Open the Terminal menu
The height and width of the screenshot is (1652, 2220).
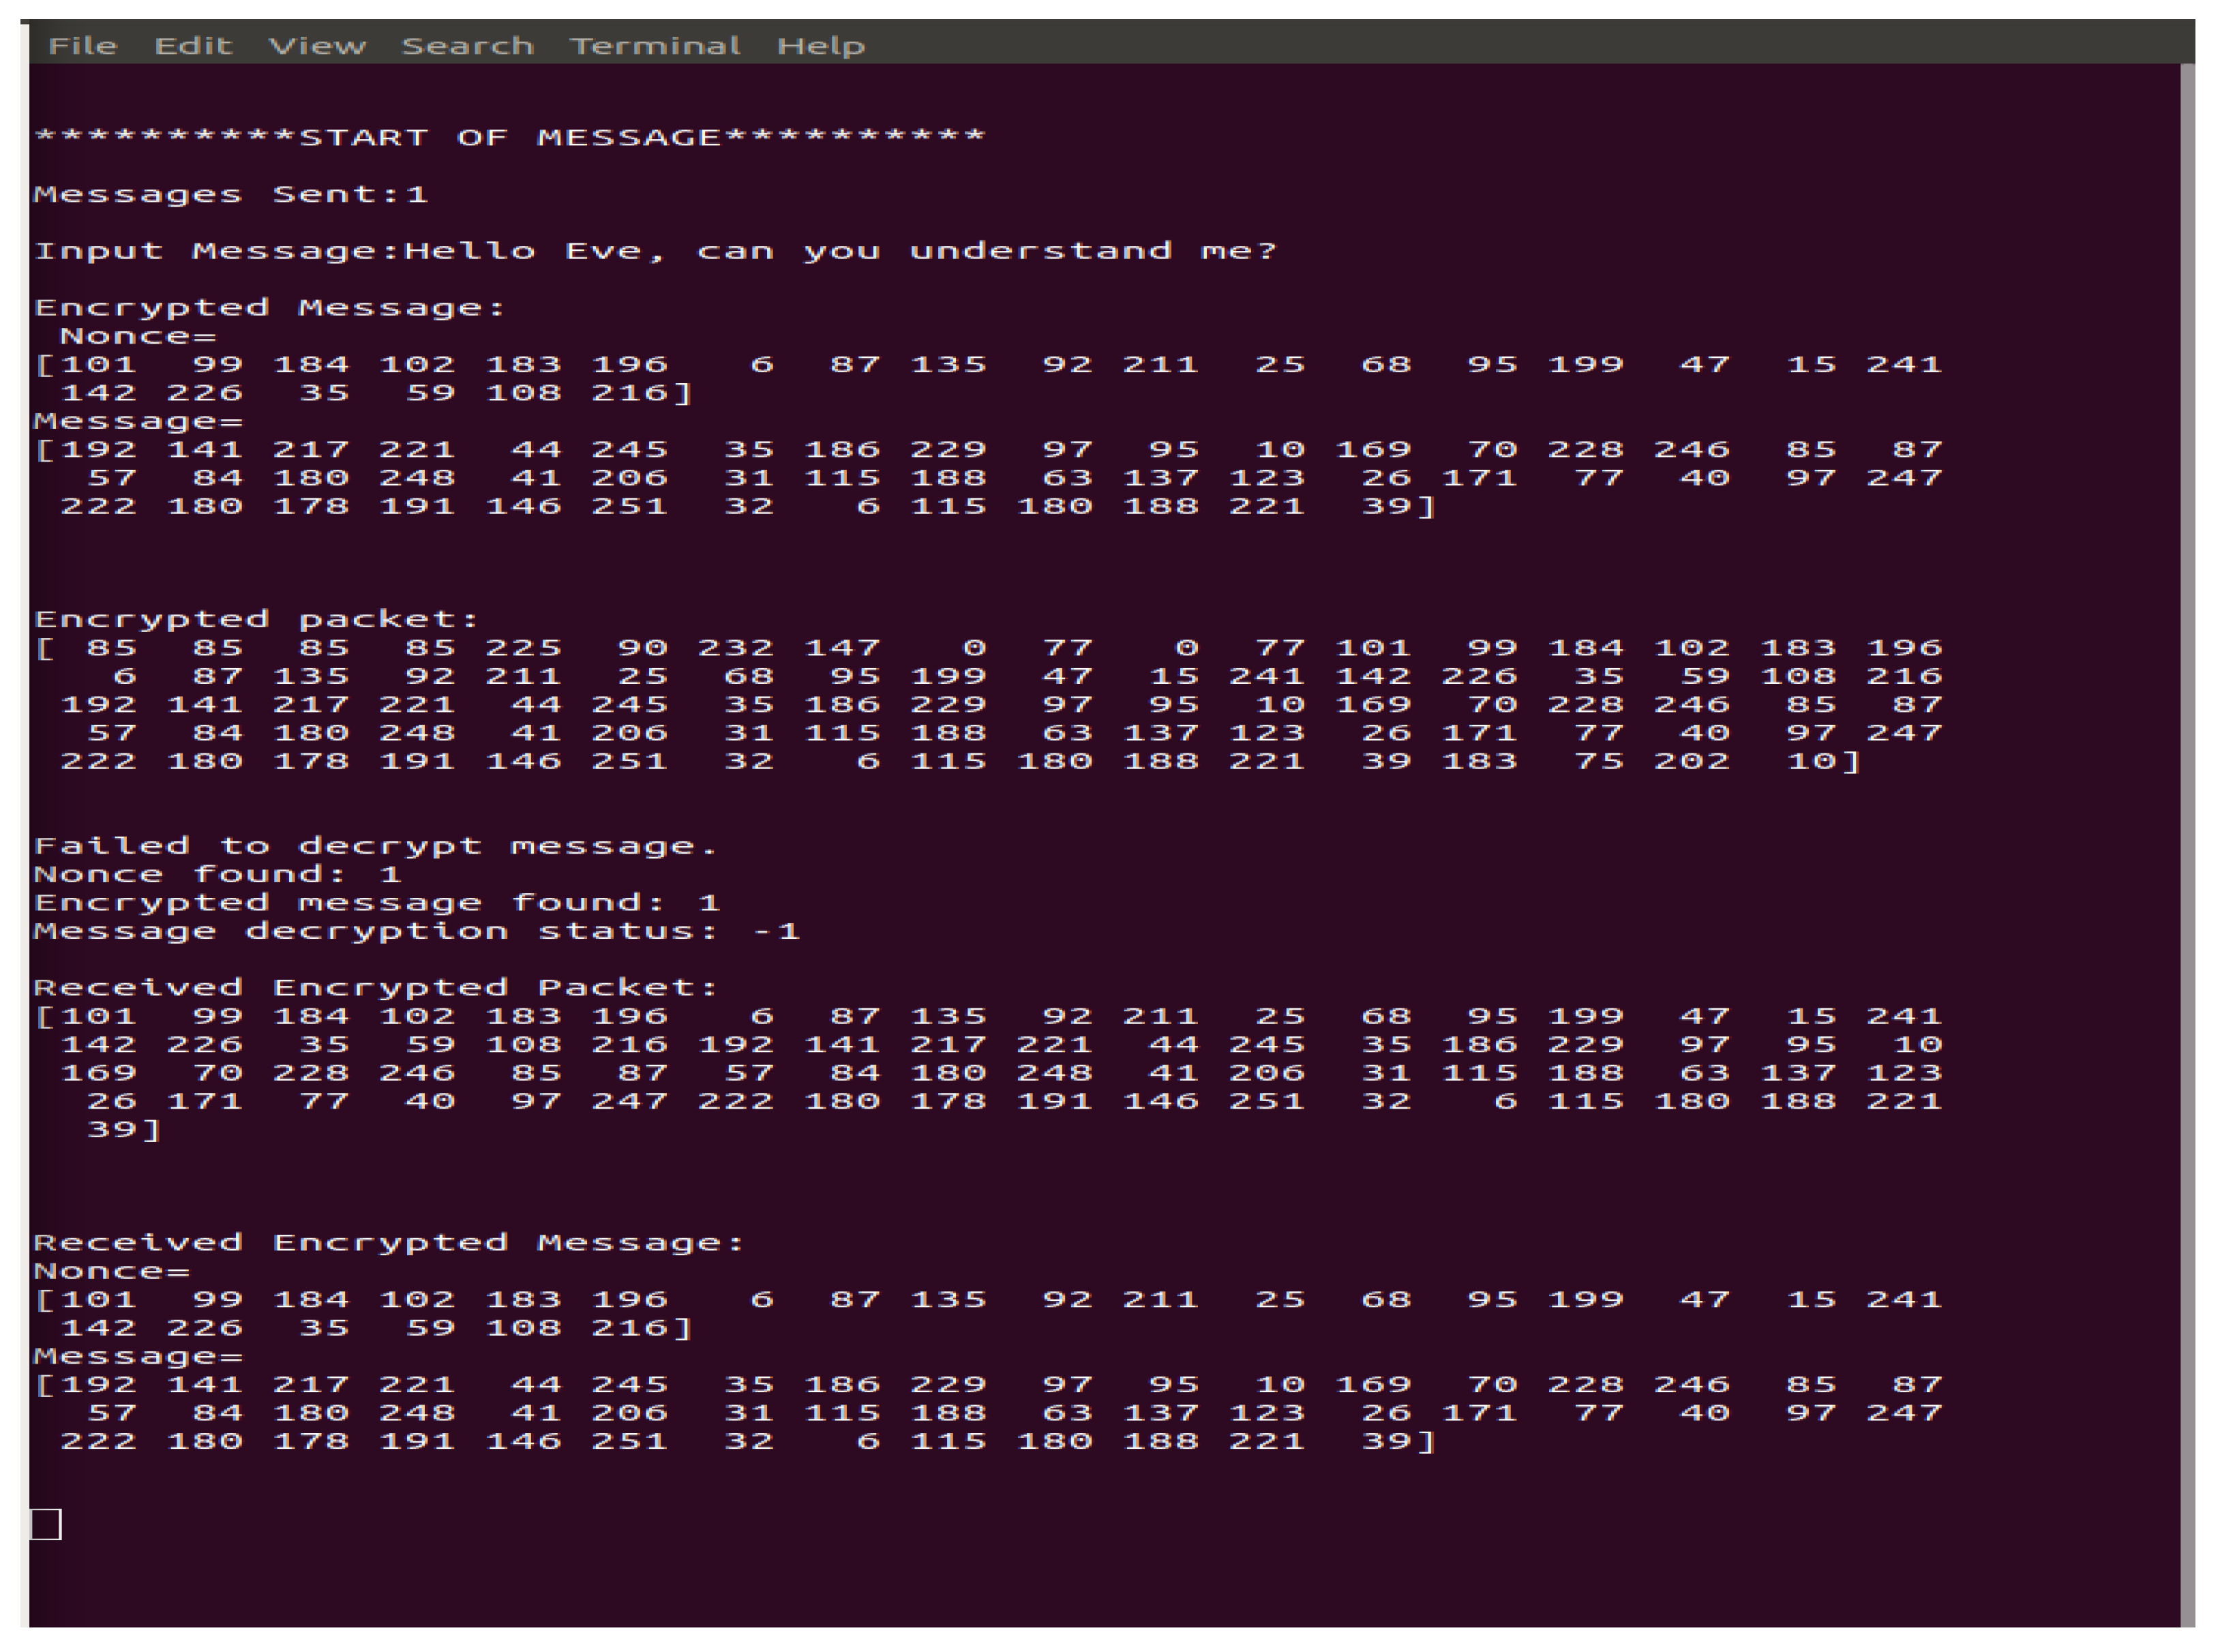[x=655, y=46]
